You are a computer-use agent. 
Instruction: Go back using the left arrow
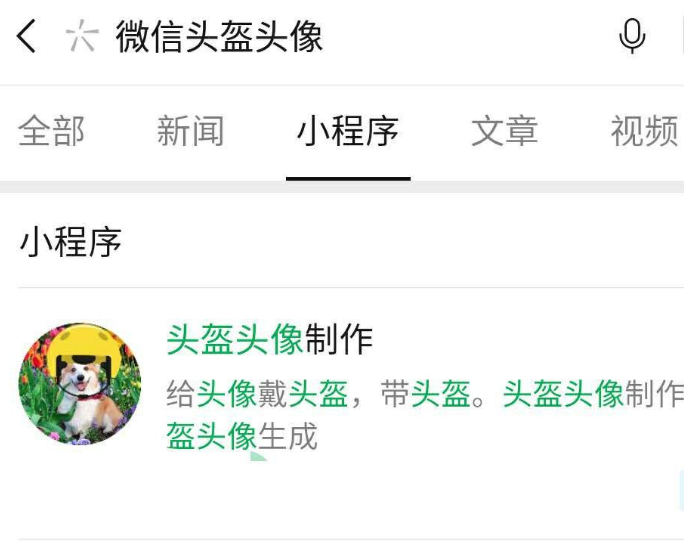tap(26, 36)
